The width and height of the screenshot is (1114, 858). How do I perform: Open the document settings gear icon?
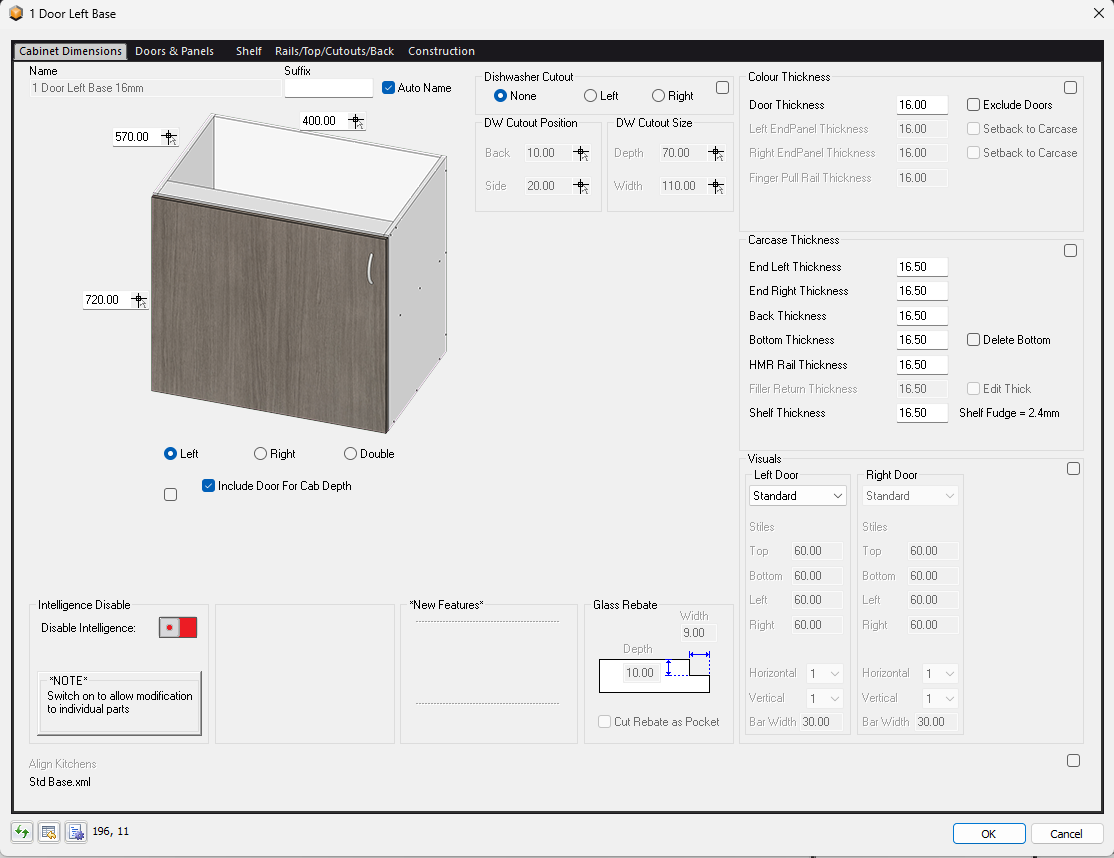[76, 832]
